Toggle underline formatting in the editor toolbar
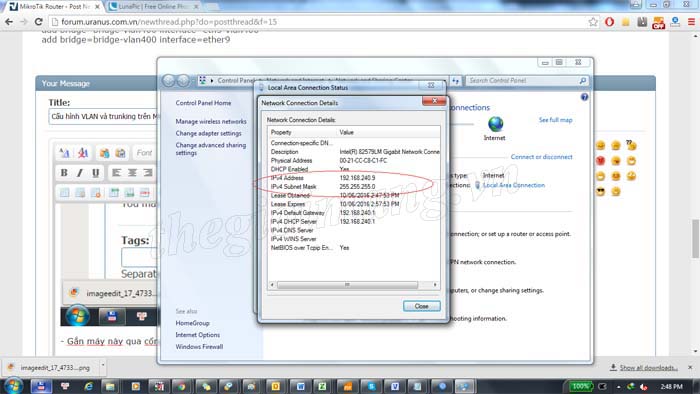This screenshot has height=394, width=700. click(96, 173)
